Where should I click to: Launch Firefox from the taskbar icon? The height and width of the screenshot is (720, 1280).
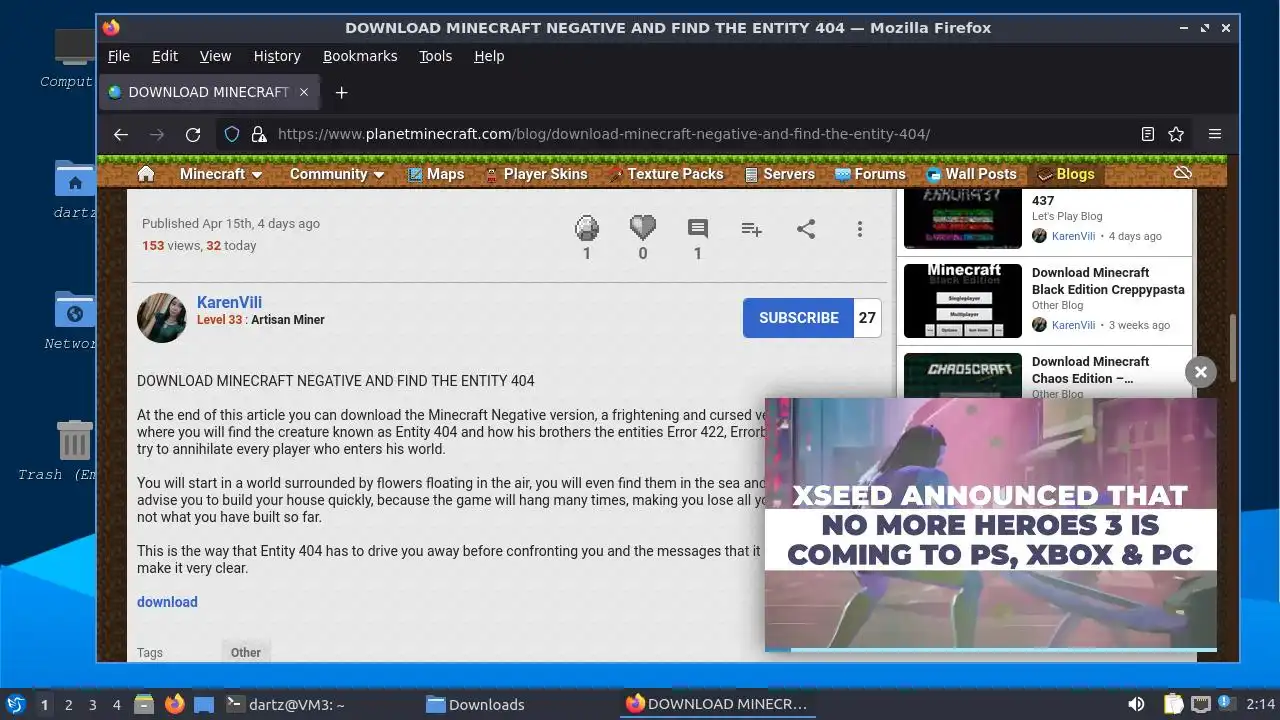175,704
